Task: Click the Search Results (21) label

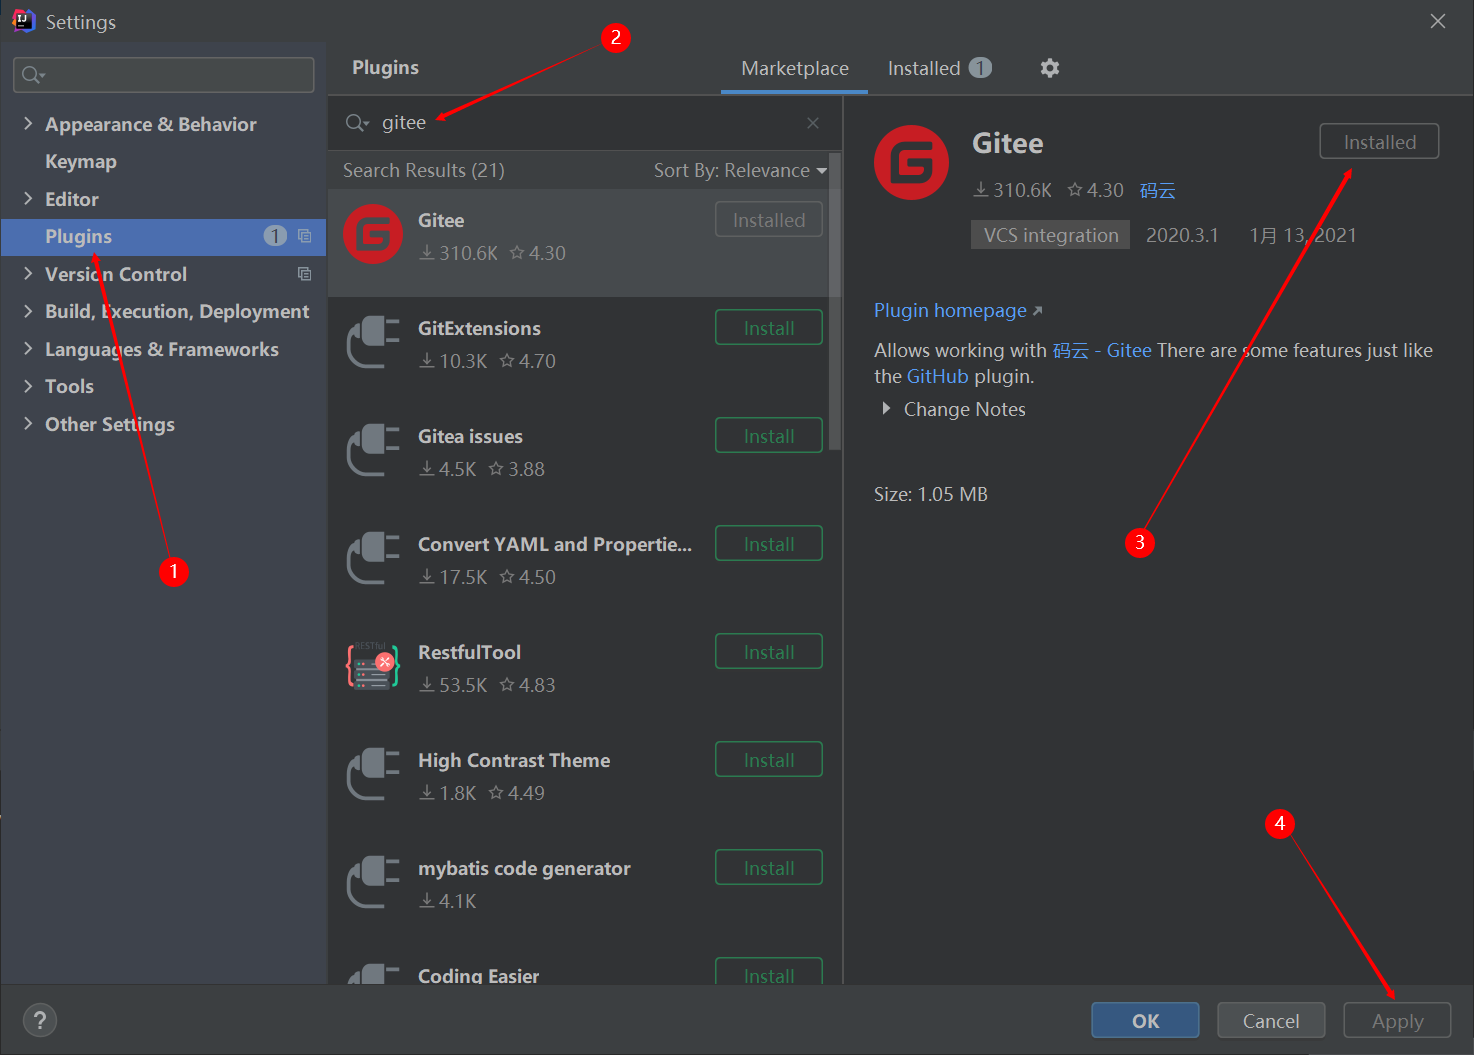Action: 423,170
